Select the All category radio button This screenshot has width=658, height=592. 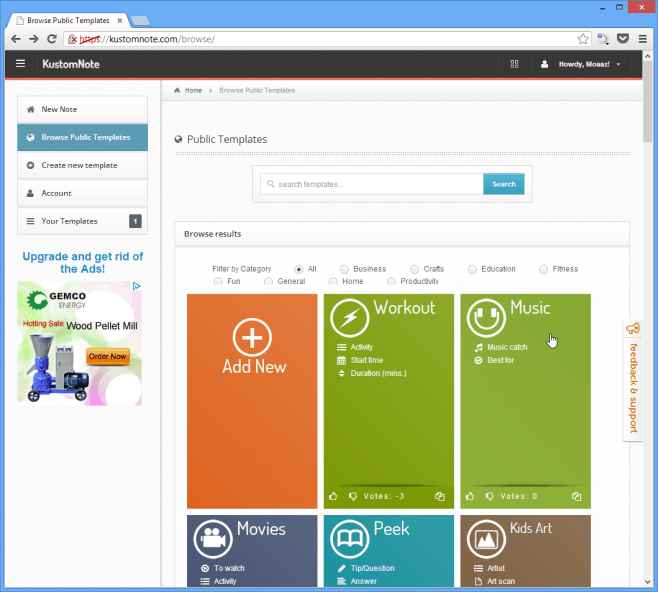coord(299,269)
